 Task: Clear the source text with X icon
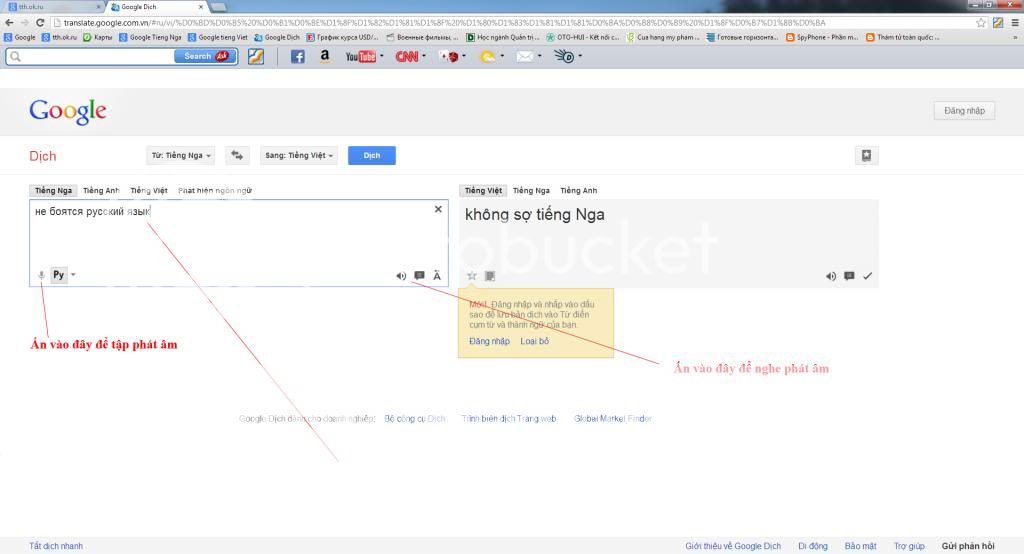438,209
